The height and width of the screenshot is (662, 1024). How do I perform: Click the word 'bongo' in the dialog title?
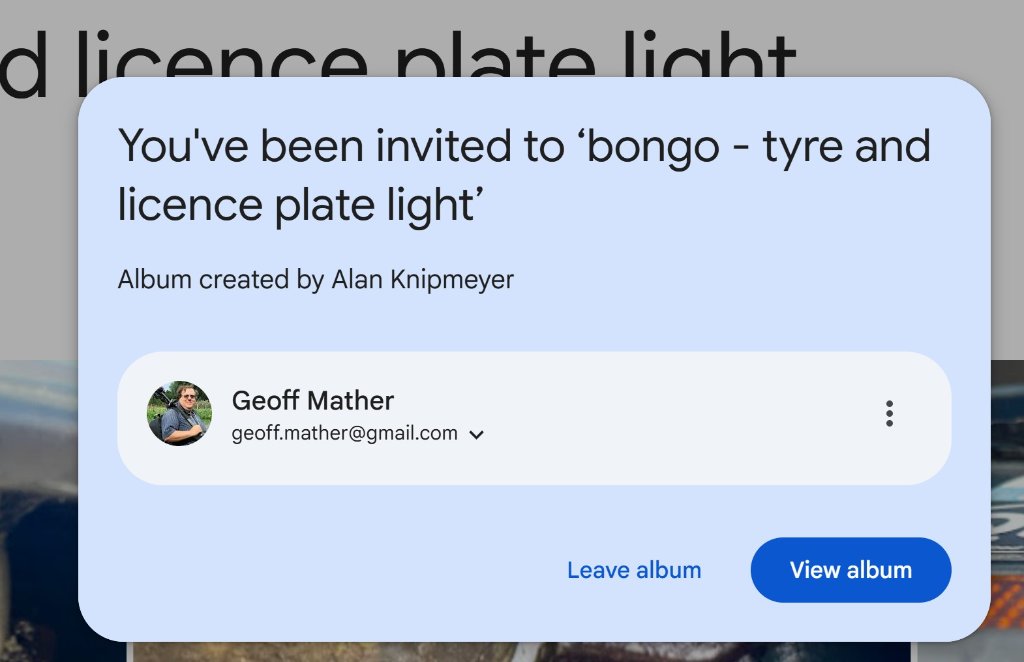click(652, 148)
